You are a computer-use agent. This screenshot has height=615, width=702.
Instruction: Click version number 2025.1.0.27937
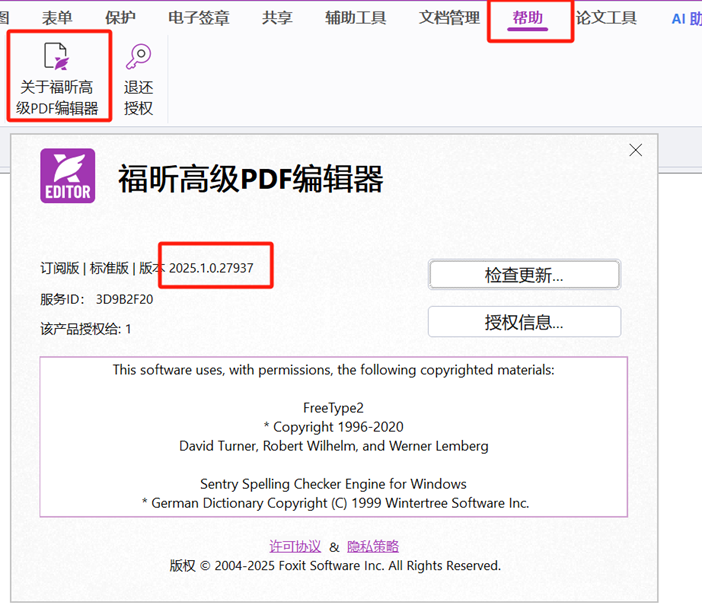[211, 268]
